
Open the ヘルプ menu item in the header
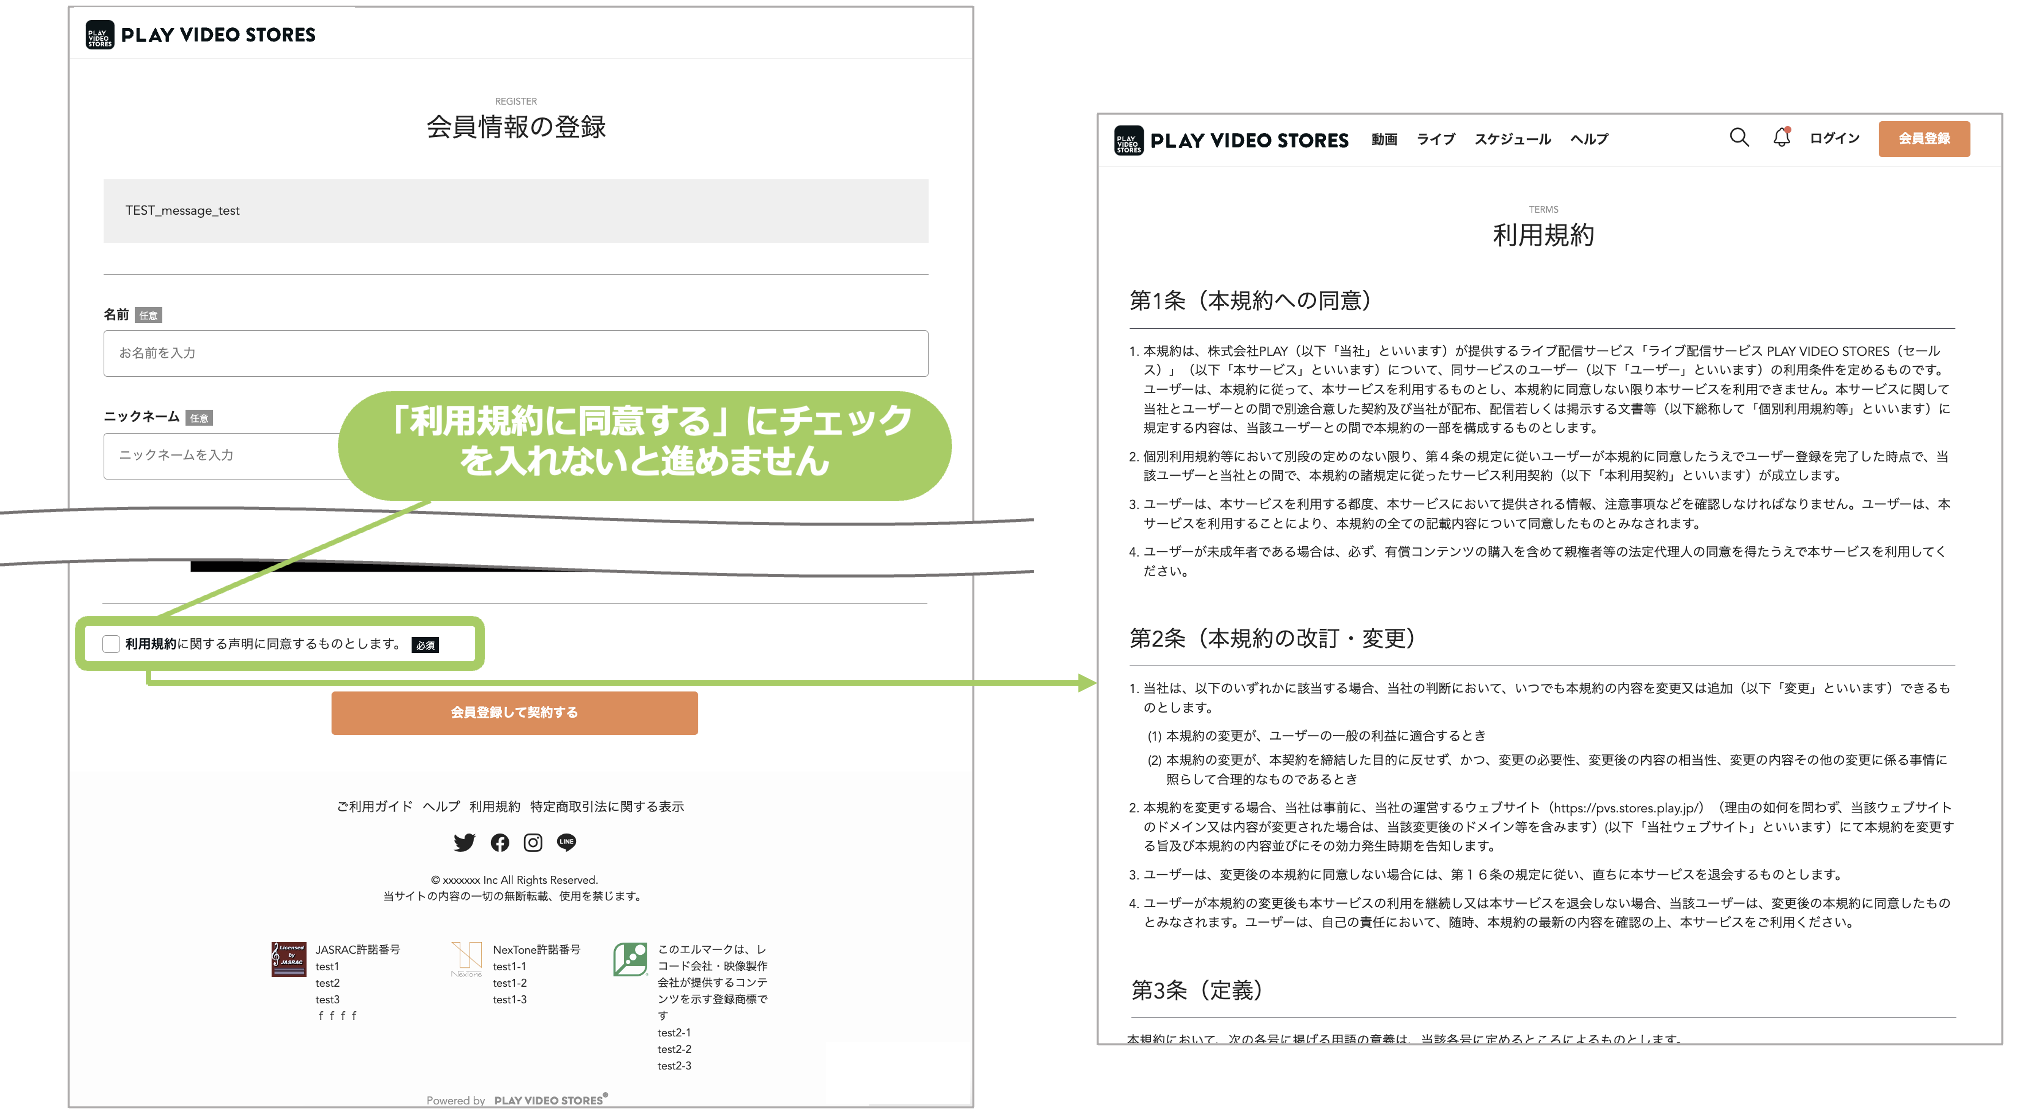[1589, 139]
